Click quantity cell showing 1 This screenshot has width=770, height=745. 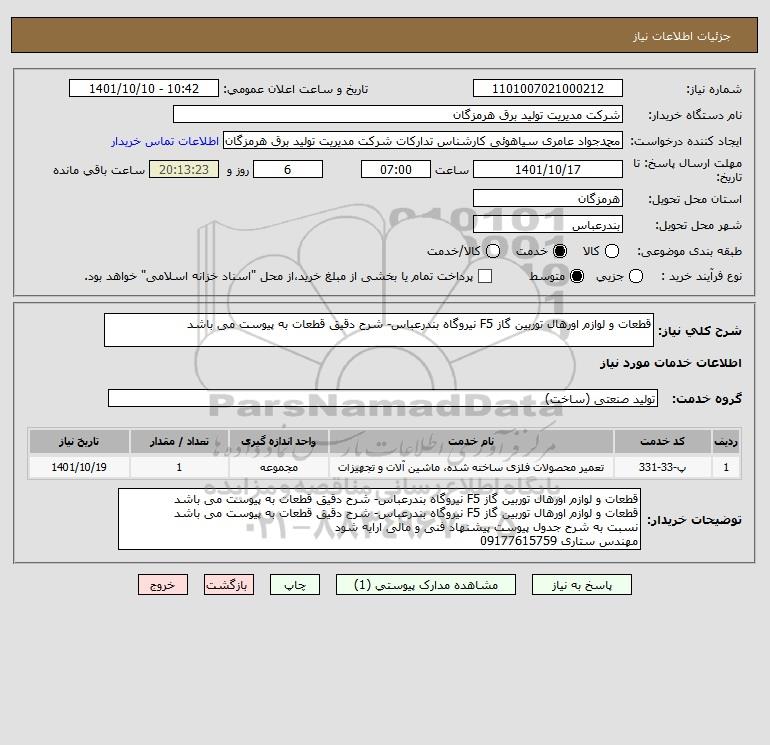pyautogui.click(x=179, y=467)
